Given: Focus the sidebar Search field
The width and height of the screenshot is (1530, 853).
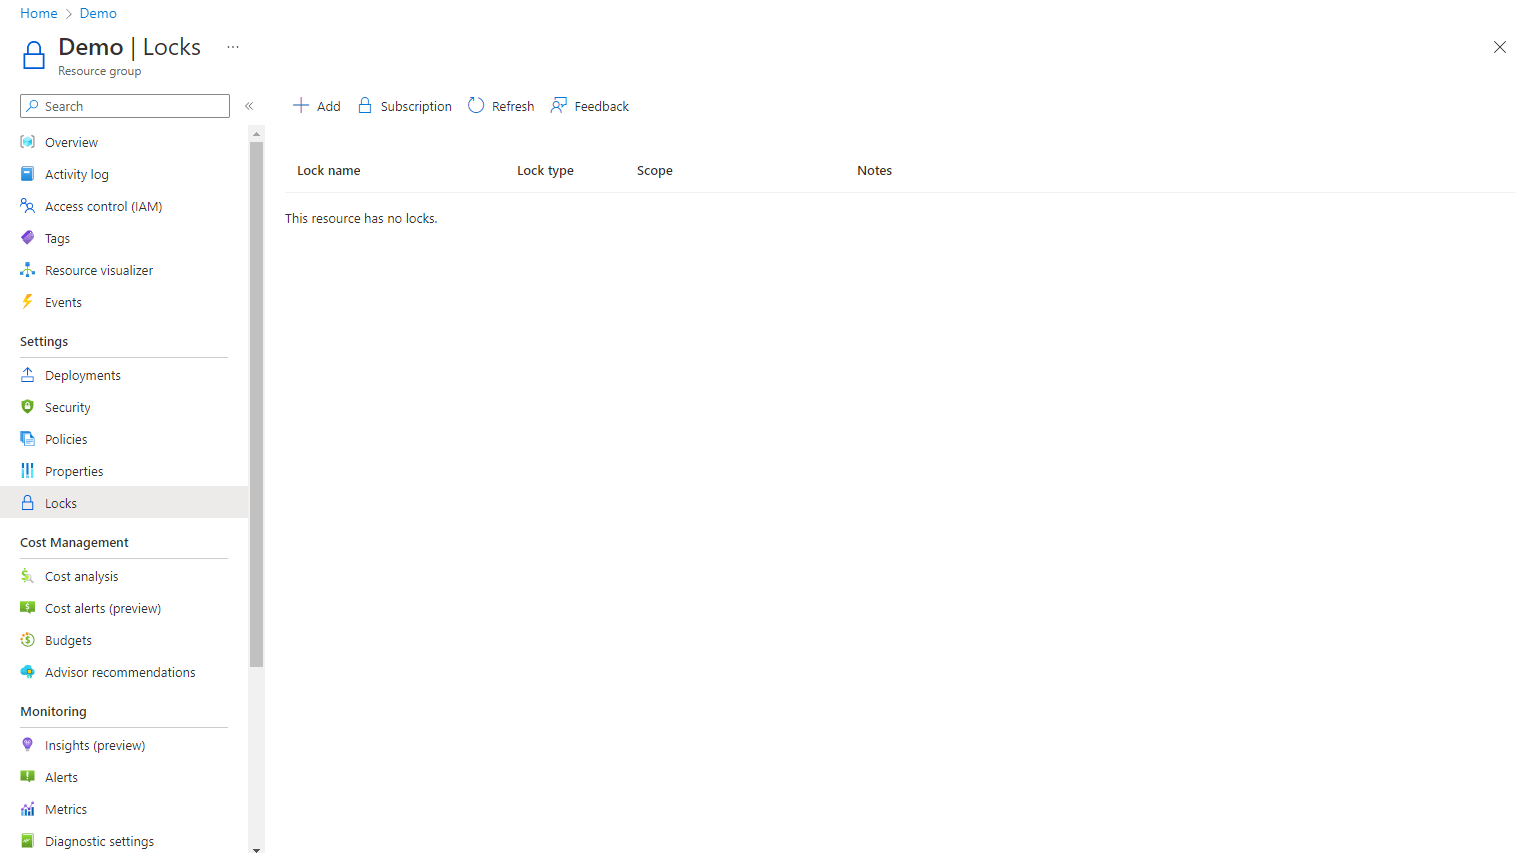Looking at the screenshot, I should pos(125,106).
